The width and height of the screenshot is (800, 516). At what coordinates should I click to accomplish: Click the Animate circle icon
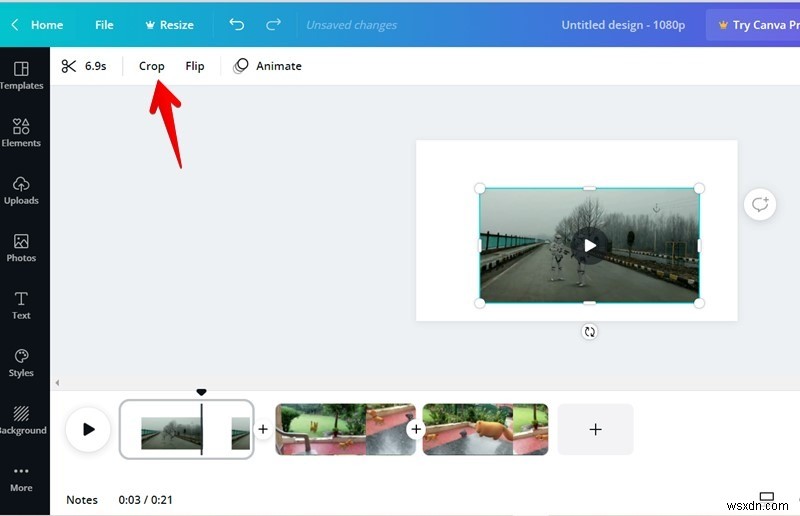(240, 66)
